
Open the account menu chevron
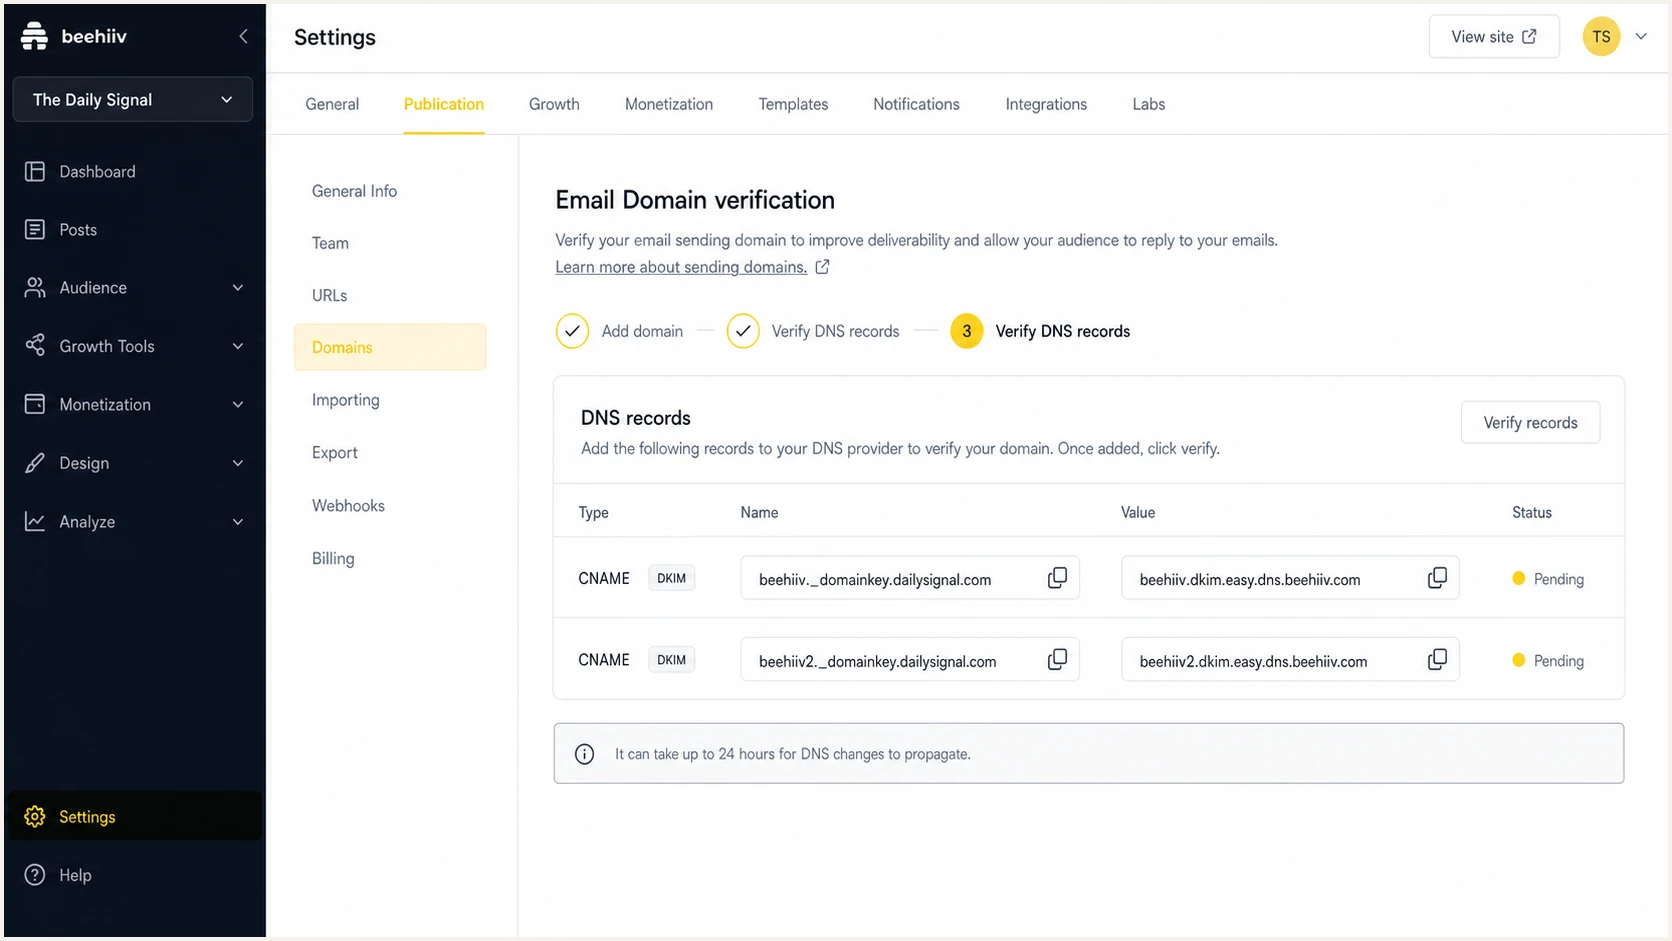pos(1641,37)
